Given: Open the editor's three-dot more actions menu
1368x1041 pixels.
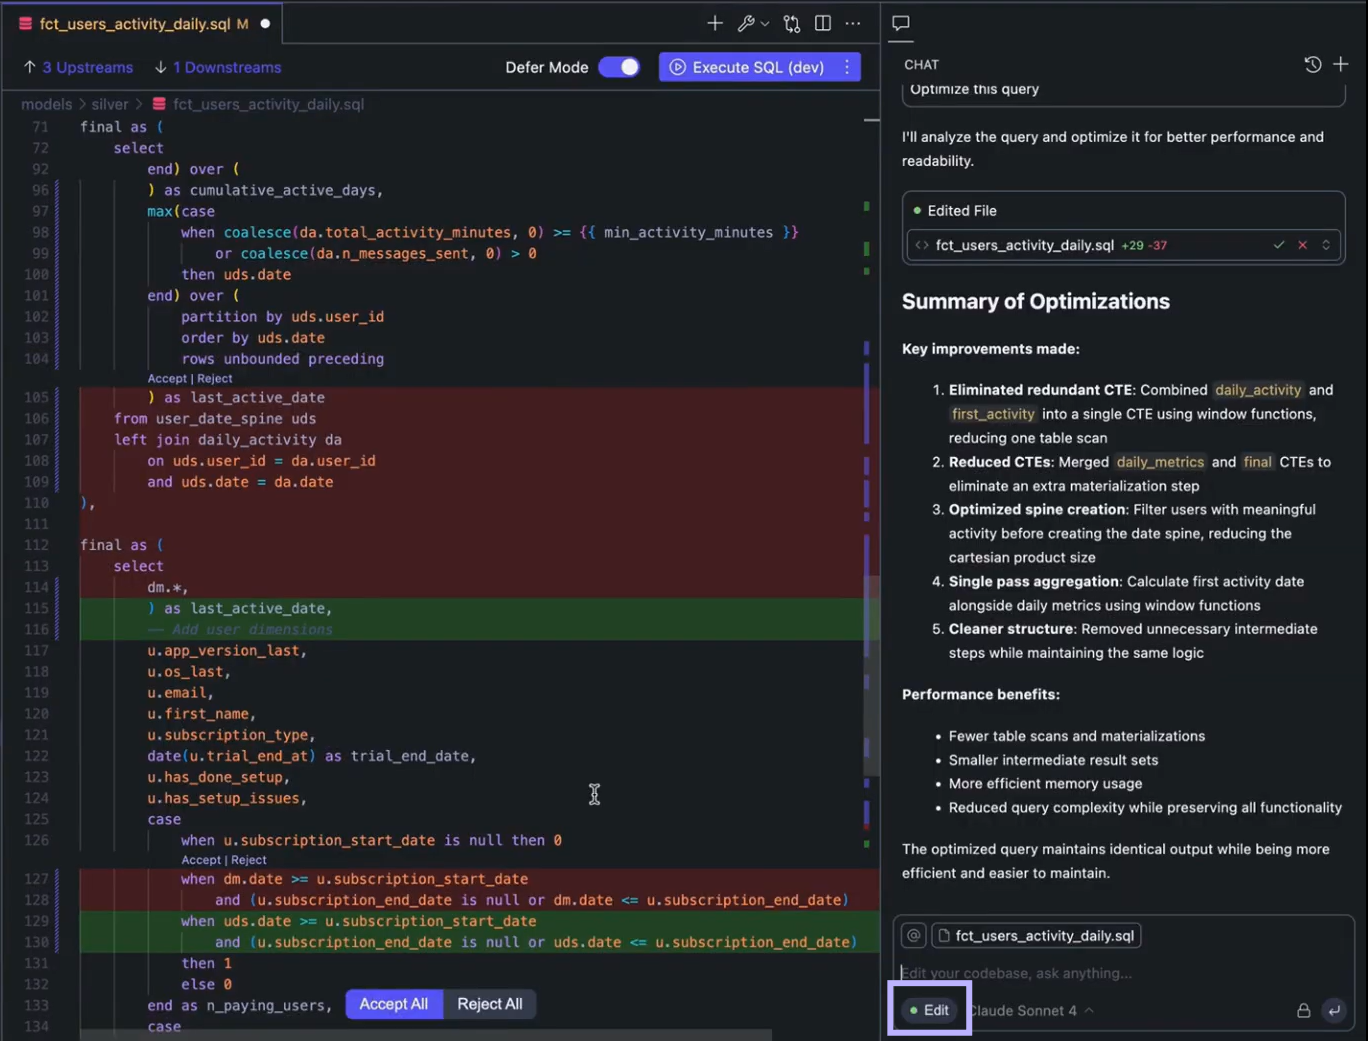Looking at the screenshot, I should click(853, 23).
